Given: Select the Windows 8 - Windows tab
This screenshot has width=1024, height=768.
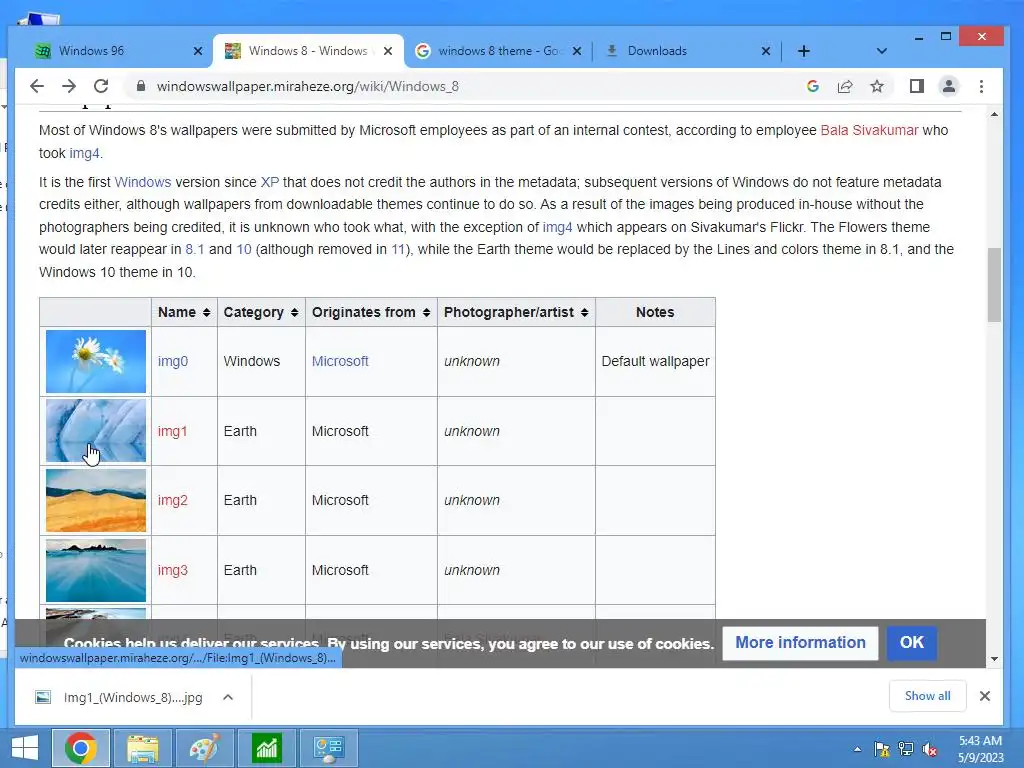Looking at the screenshot, I should [x=307, y=51].
